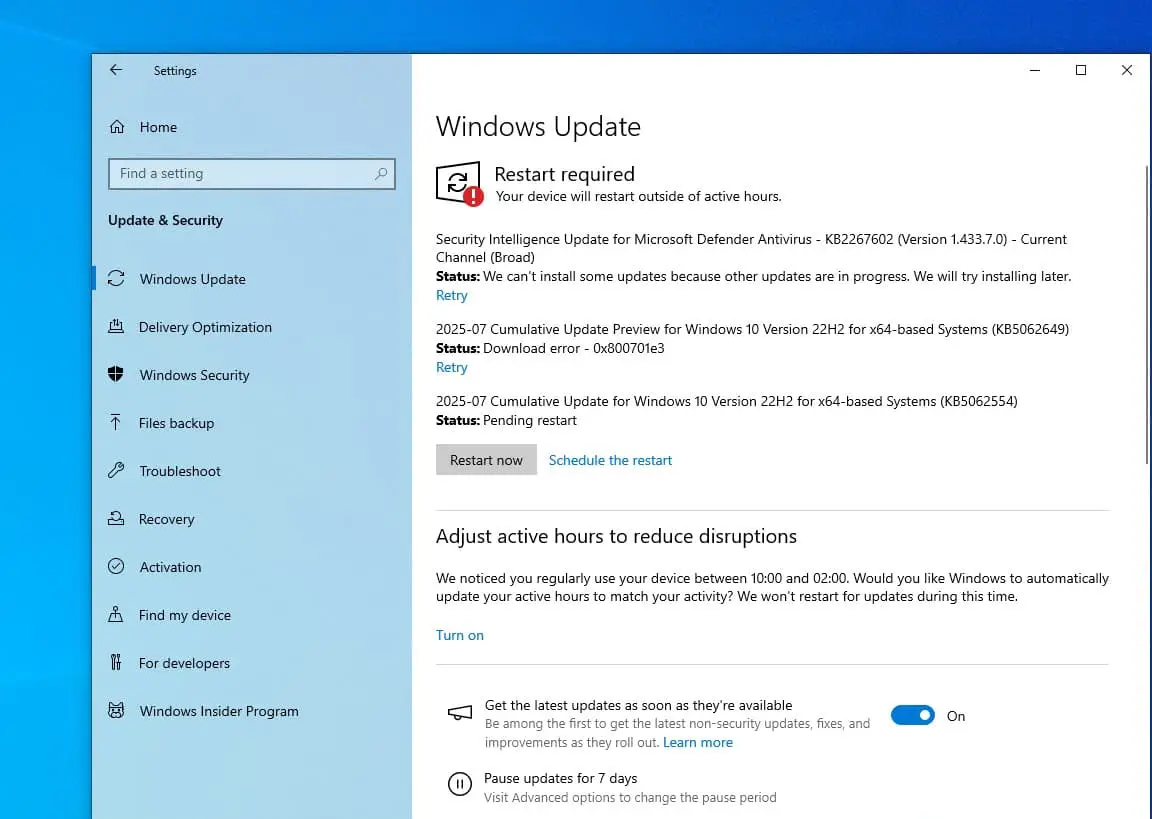Click the back arrow in Settings
The image size is (1152, 819).
click(115, 70)
